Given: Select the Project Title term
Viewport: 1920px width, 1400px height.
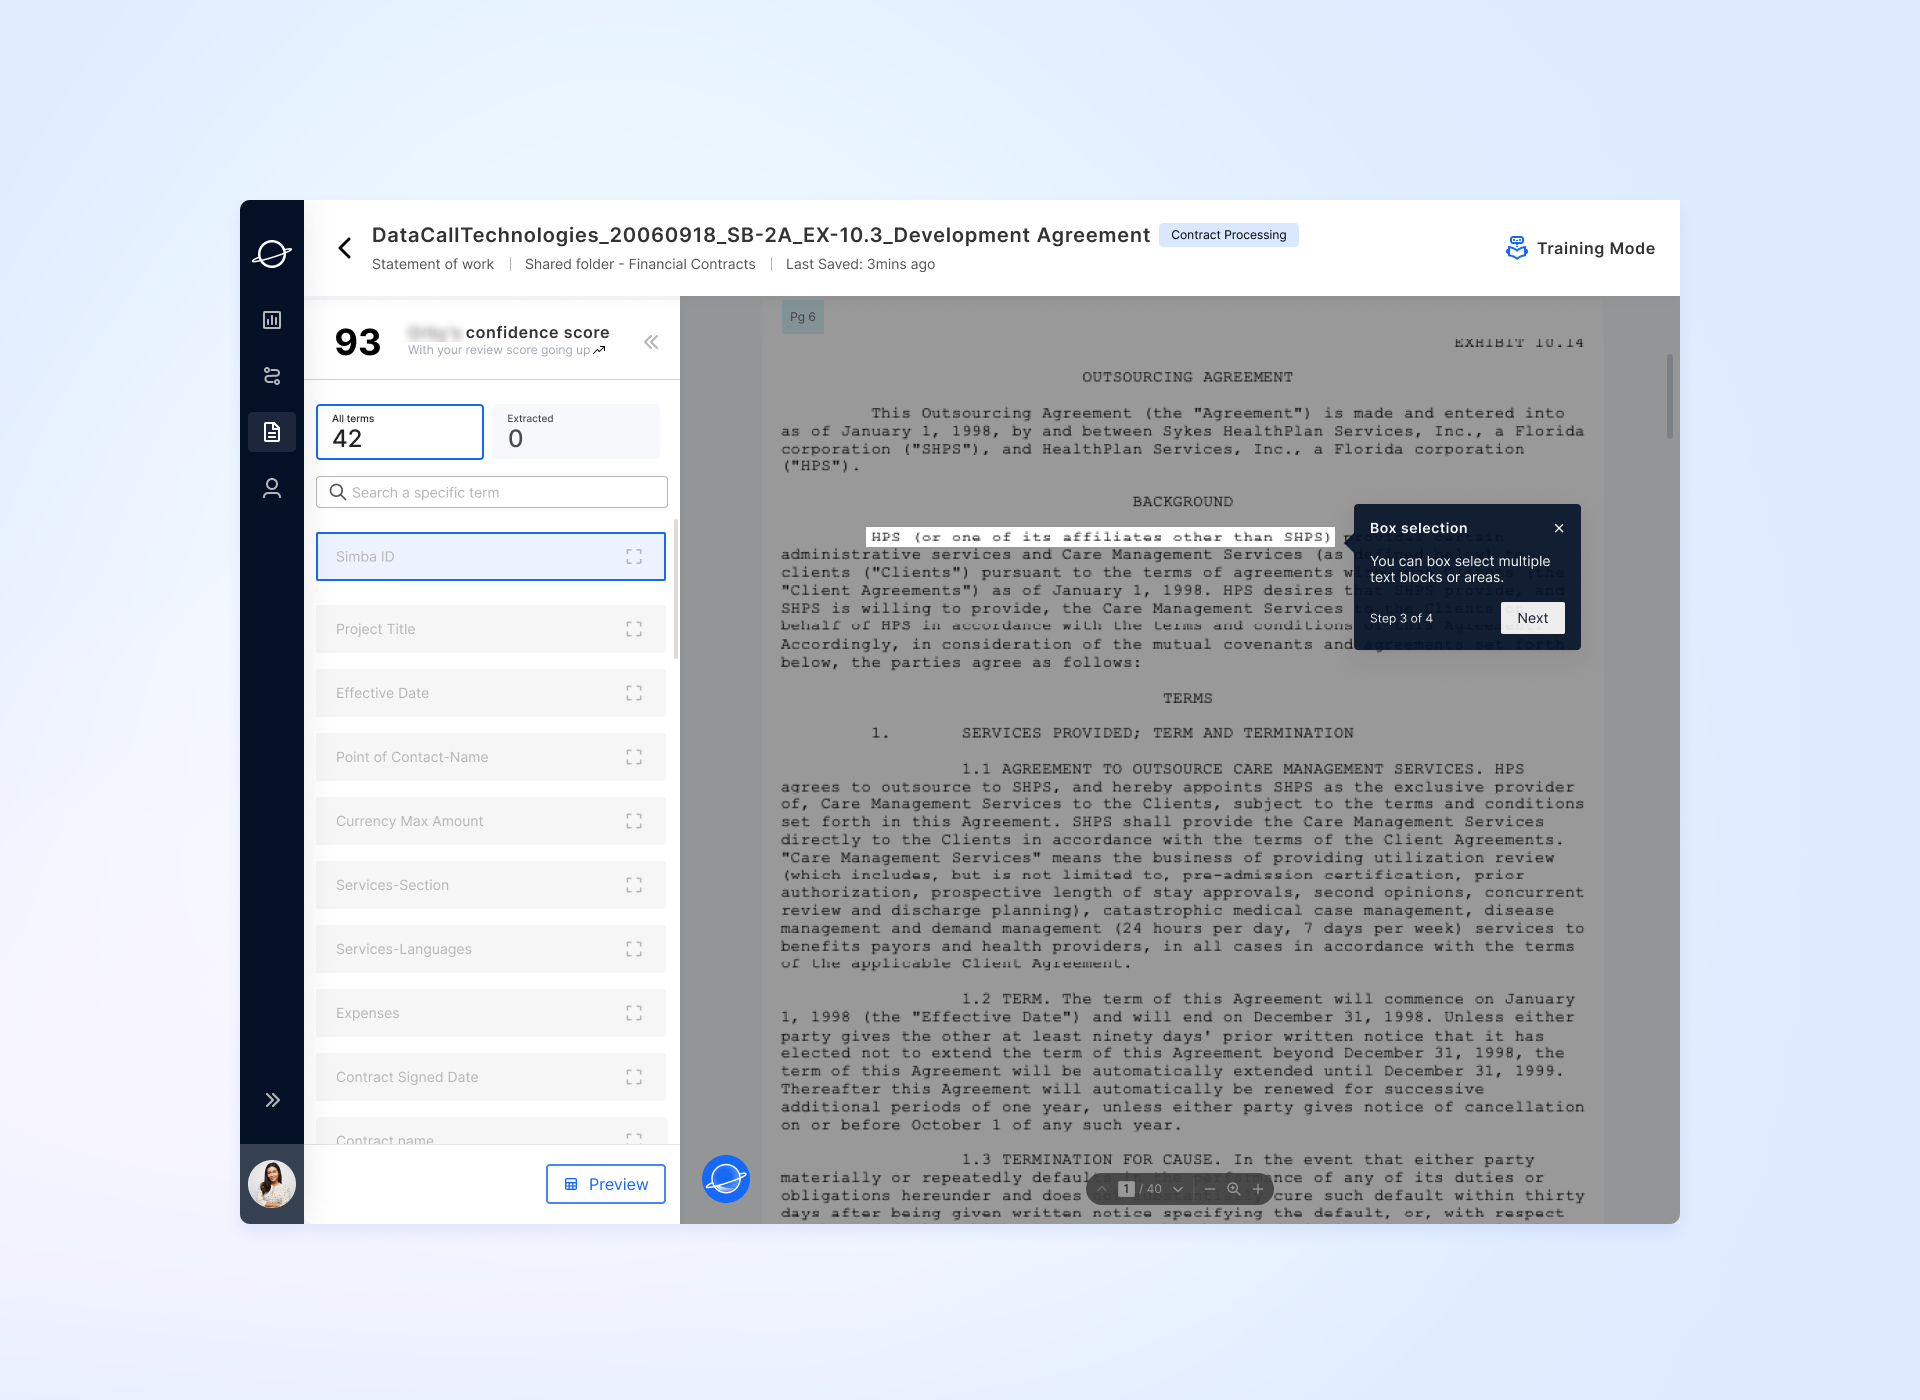Looking at the screenshot, I should tap(491, 629).
